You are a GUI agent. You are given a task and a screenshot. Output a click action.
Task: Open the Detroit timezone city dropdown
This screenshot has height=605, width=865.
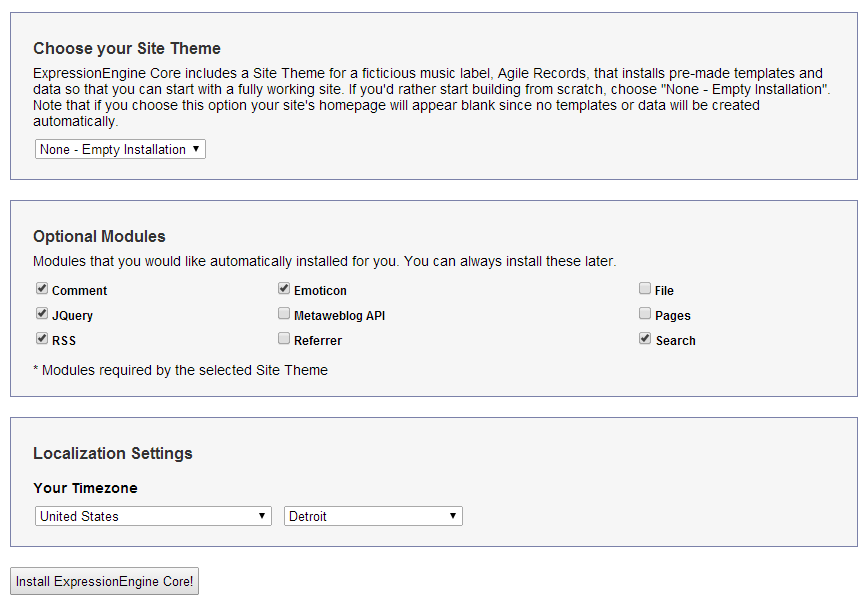click(x=373, y=516)
